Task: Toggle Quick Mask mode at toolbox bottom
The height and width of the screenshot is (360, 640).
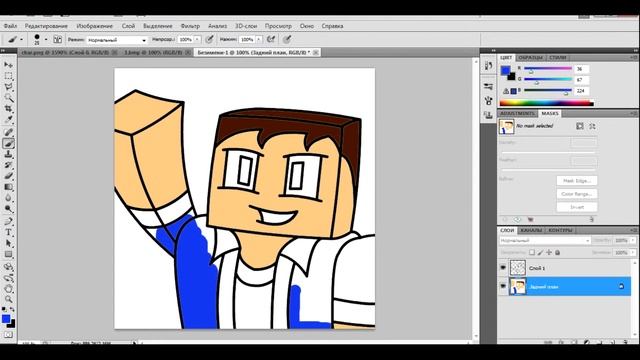Action: point(8,335)
